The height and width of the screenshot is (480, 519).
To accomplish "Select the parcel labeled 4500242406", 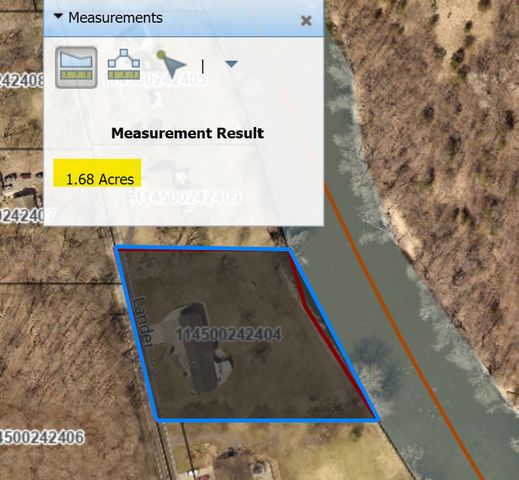I will [42, 437].
